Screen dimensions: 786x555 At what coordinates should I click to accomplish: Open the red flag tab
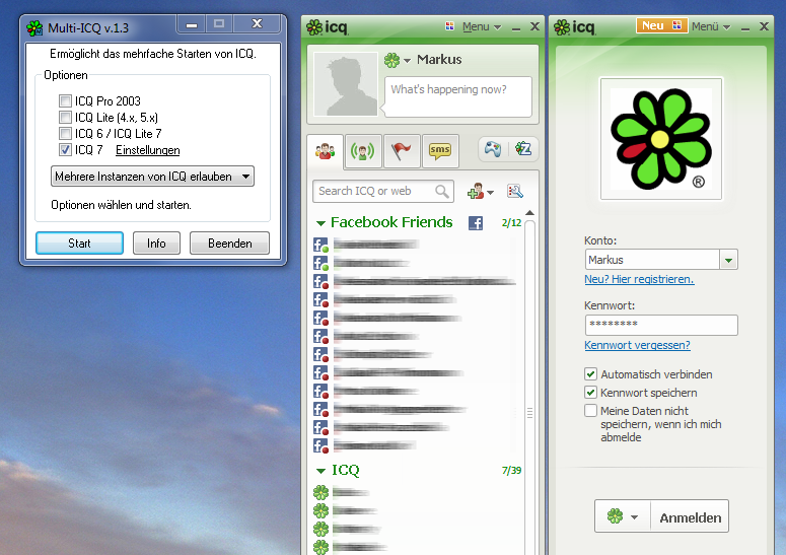401,152
